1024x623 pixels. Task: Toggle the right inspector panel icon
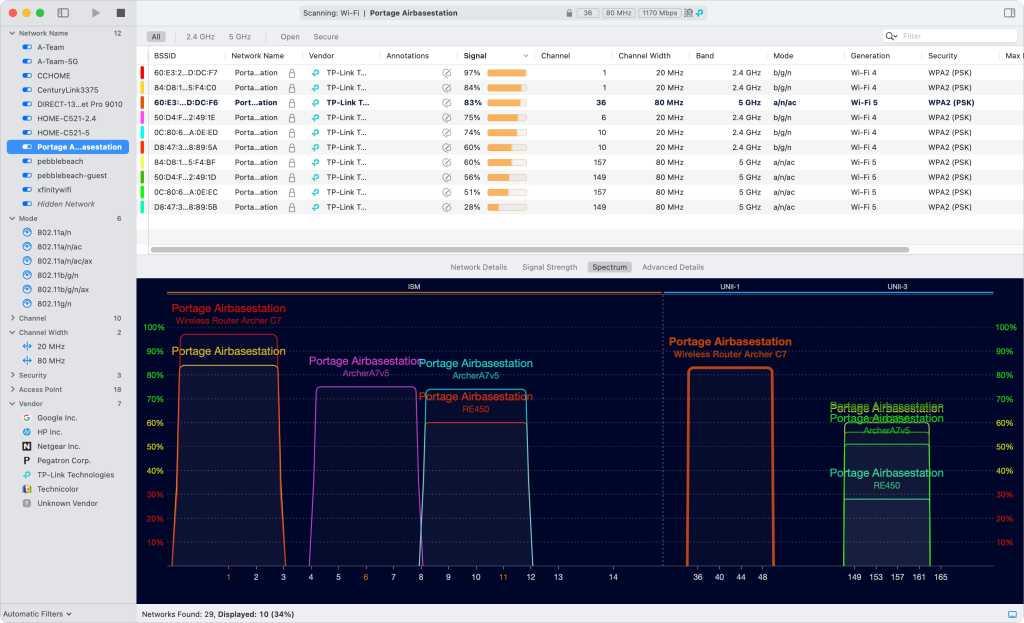[x=1009, y=12]
